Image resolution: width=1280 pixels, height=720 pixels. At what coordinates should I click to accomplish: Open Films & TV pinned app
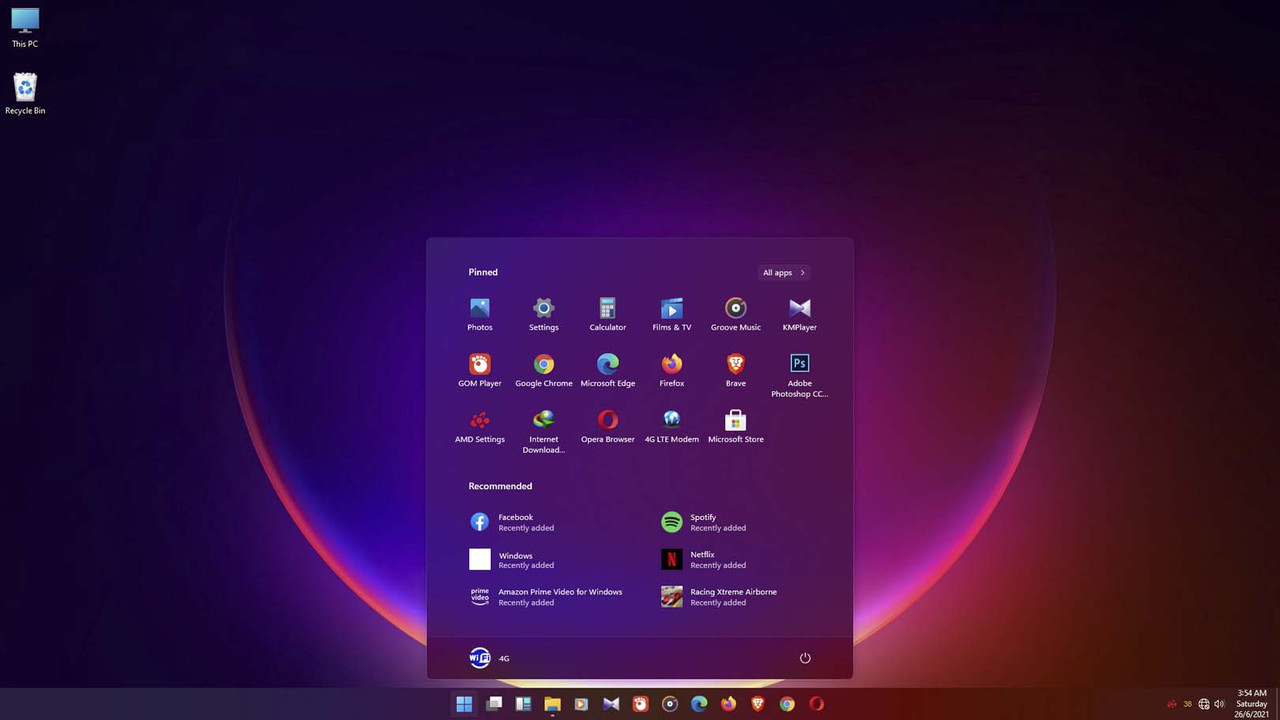[672, 314]
